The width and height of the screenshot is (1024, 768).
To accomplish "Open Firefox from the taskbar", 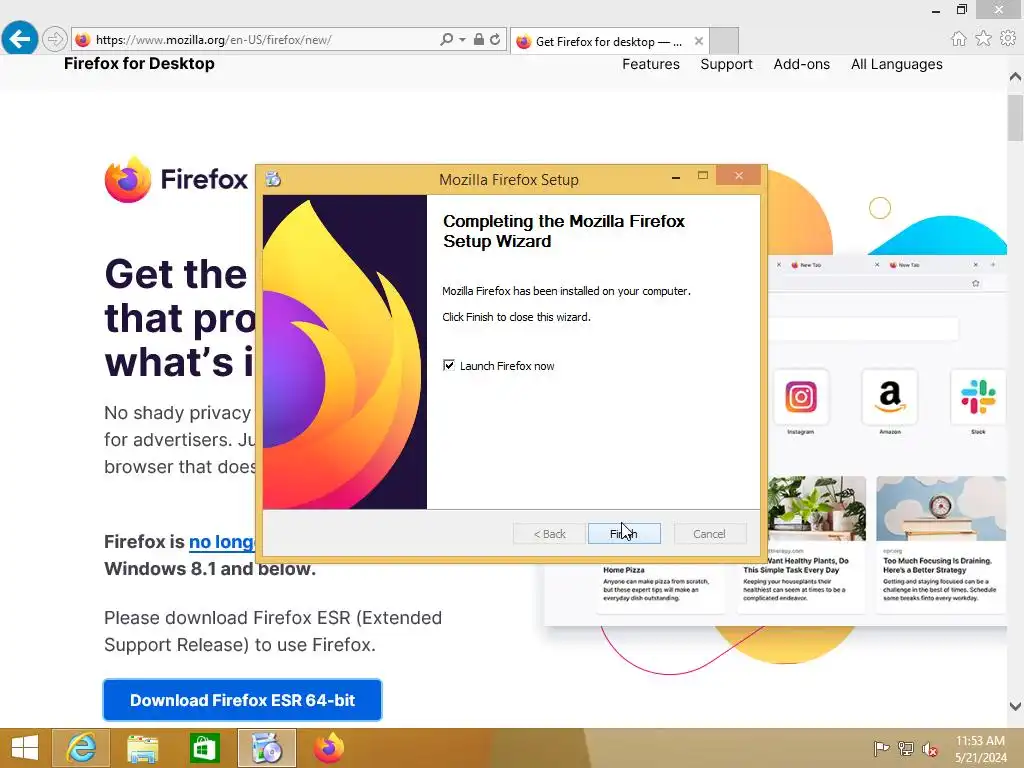I will coord(328,748).
